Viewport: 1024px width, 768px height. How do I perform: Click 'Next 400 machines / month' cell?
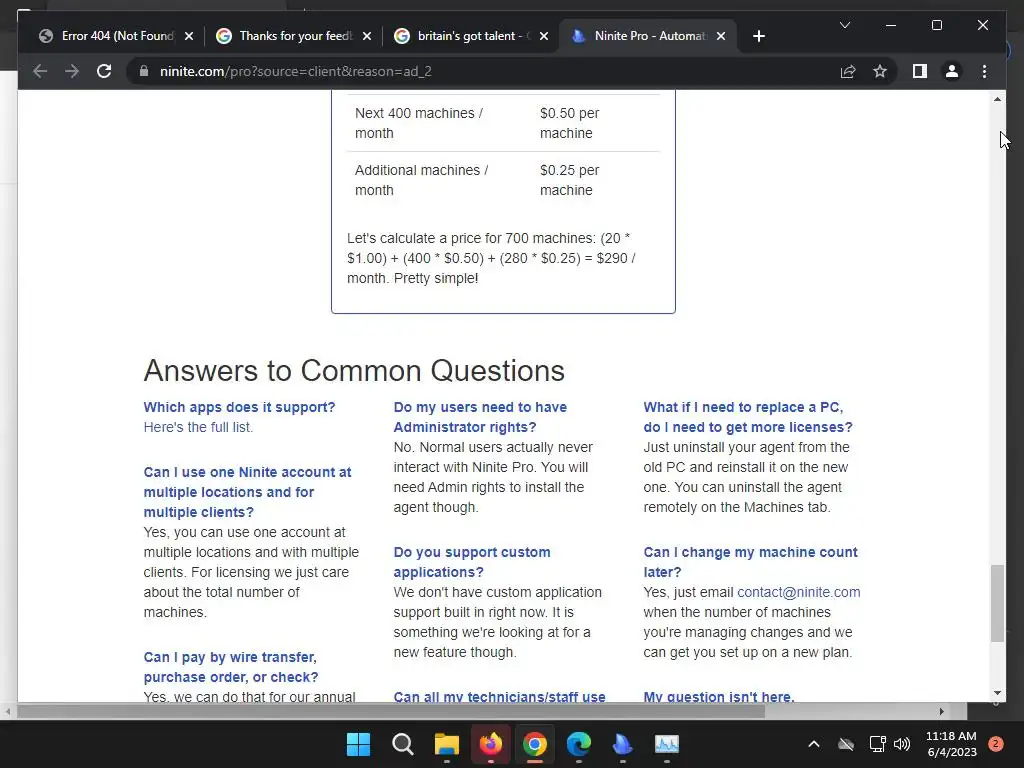coord(419,123)
